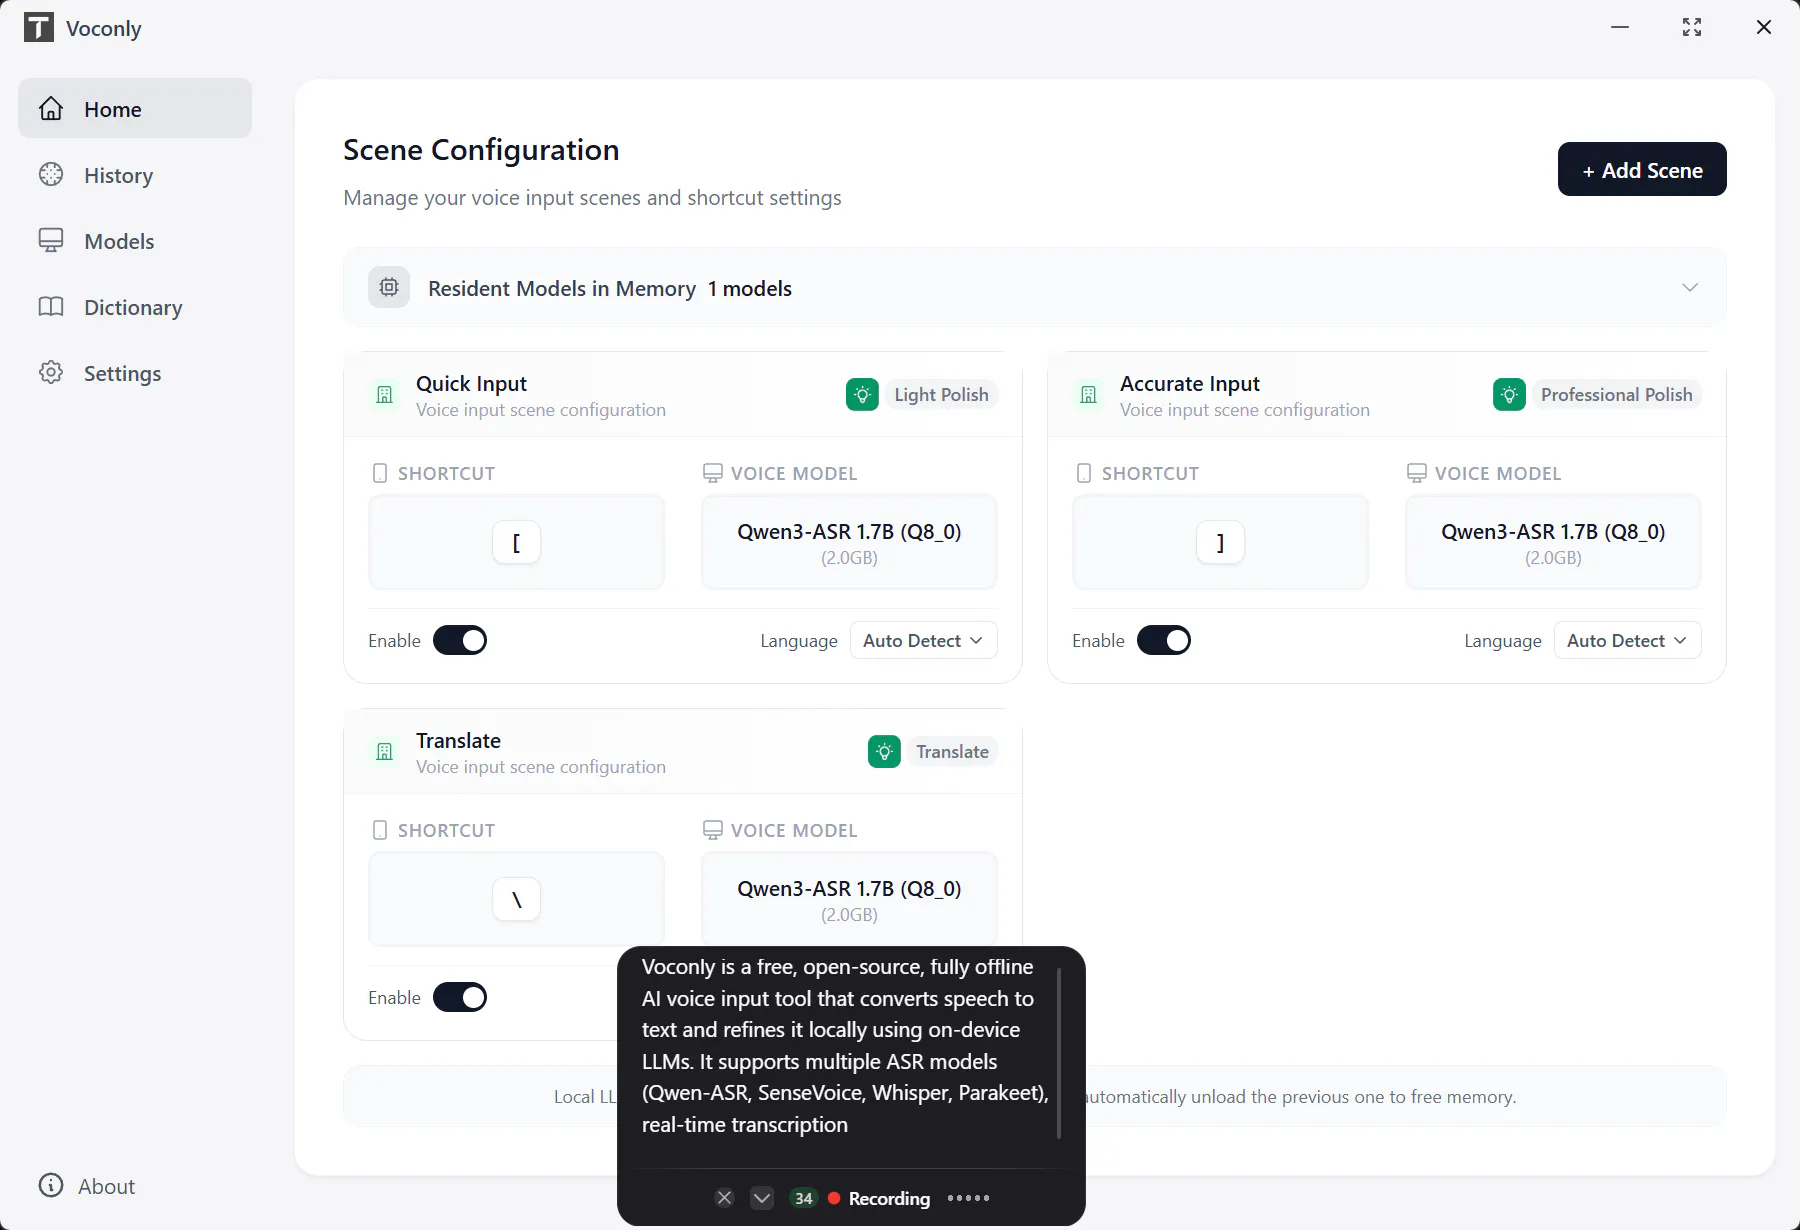The height and width of the screenshot is (1230, 1800).
Task: Edit the Quick Input '[' shortcut key
Action: 517,542
